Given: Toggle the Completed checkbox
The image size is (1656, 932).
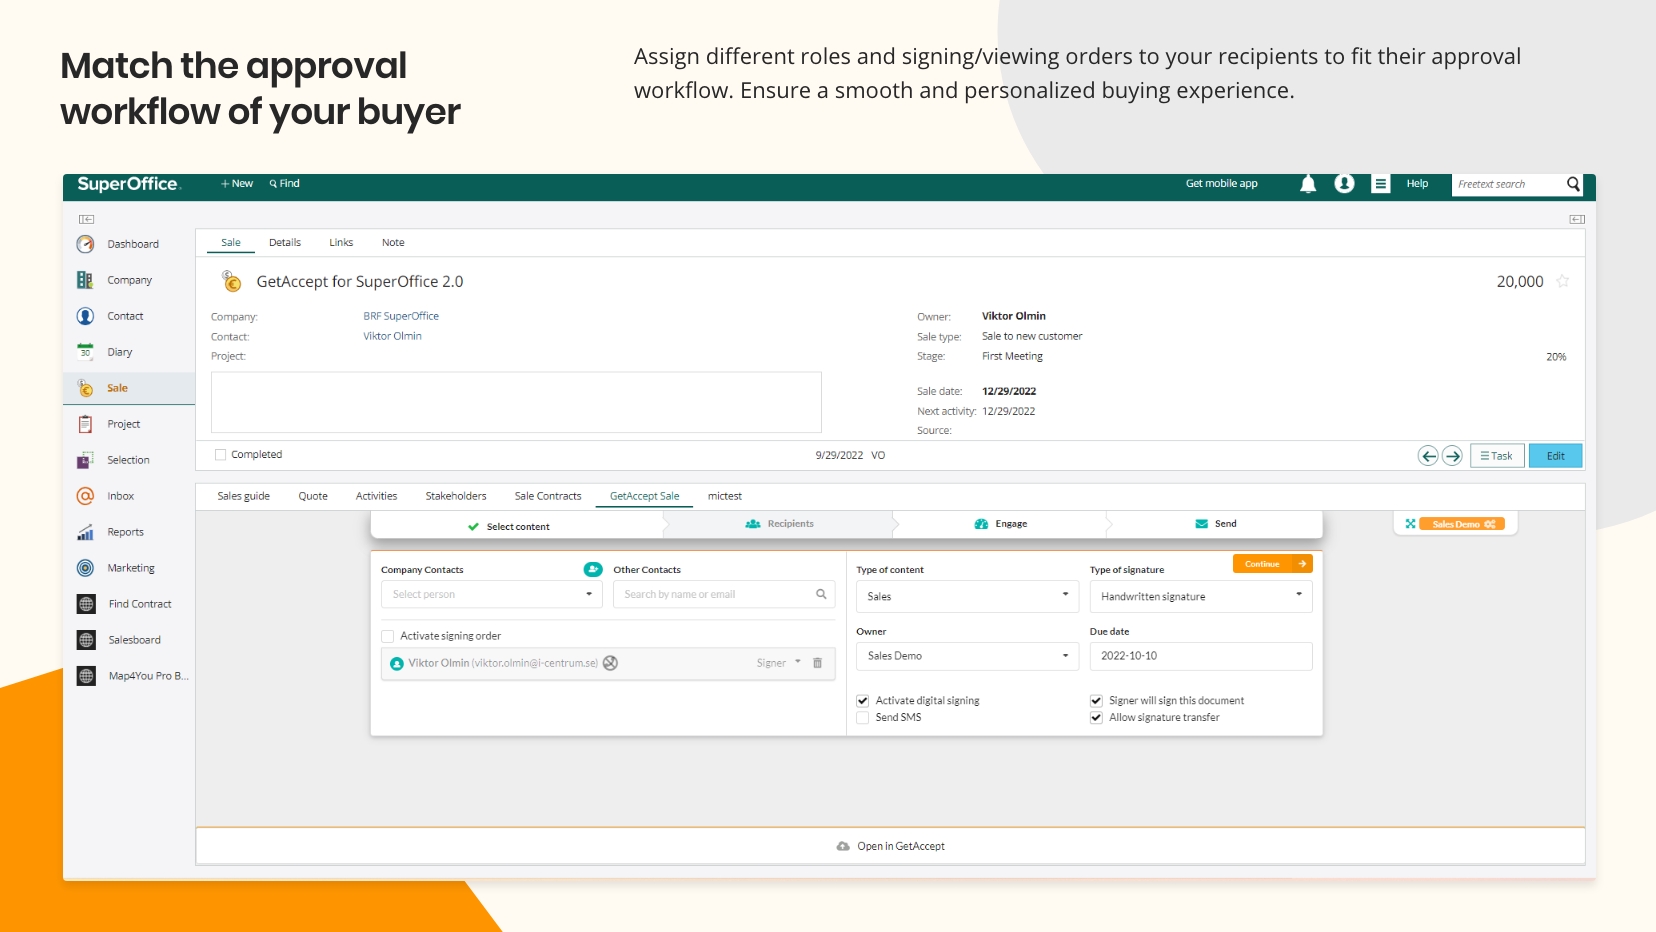Looking at the screenshot, I should 221,455.
